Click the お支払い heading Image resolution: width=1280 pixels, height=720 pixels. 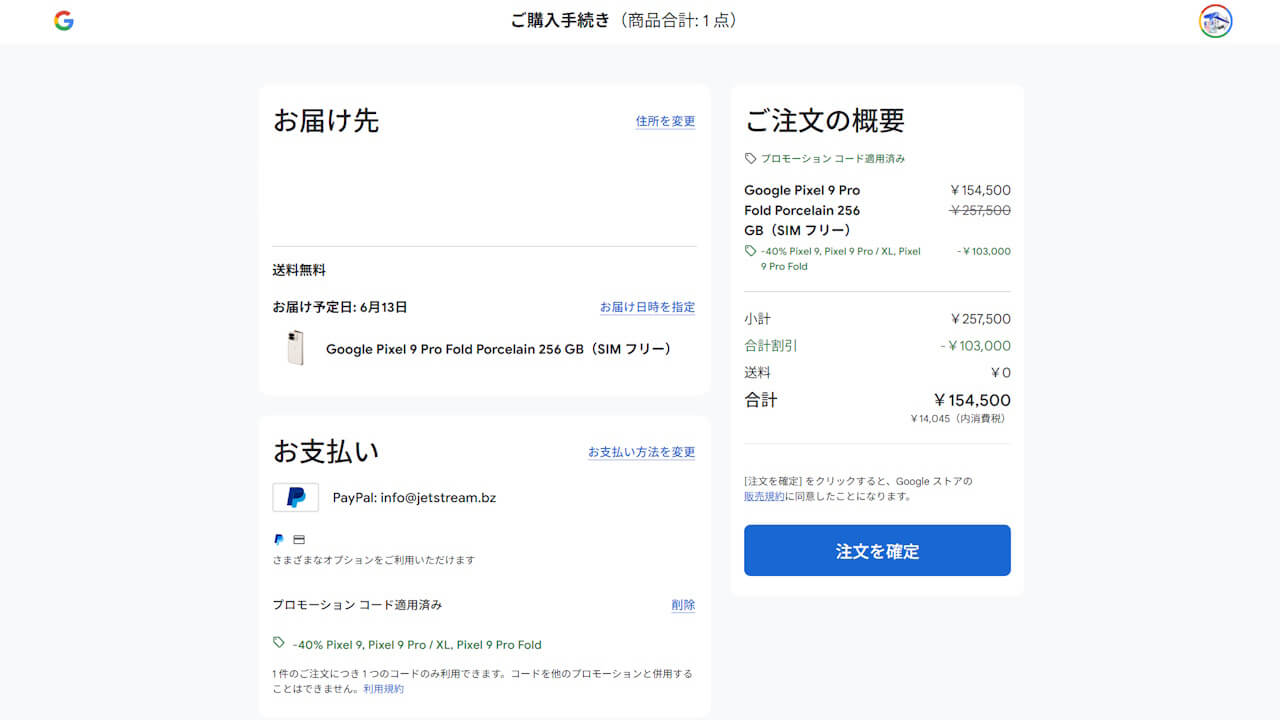[326, 451]
